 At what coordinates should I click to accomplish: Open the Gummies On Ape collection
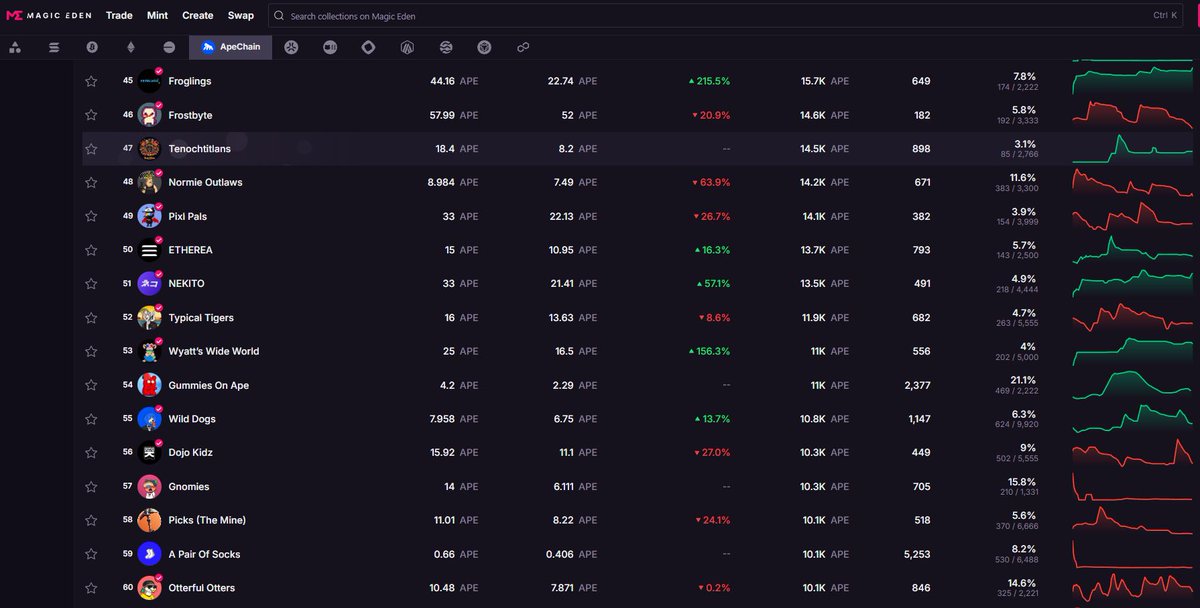[210, 384]
